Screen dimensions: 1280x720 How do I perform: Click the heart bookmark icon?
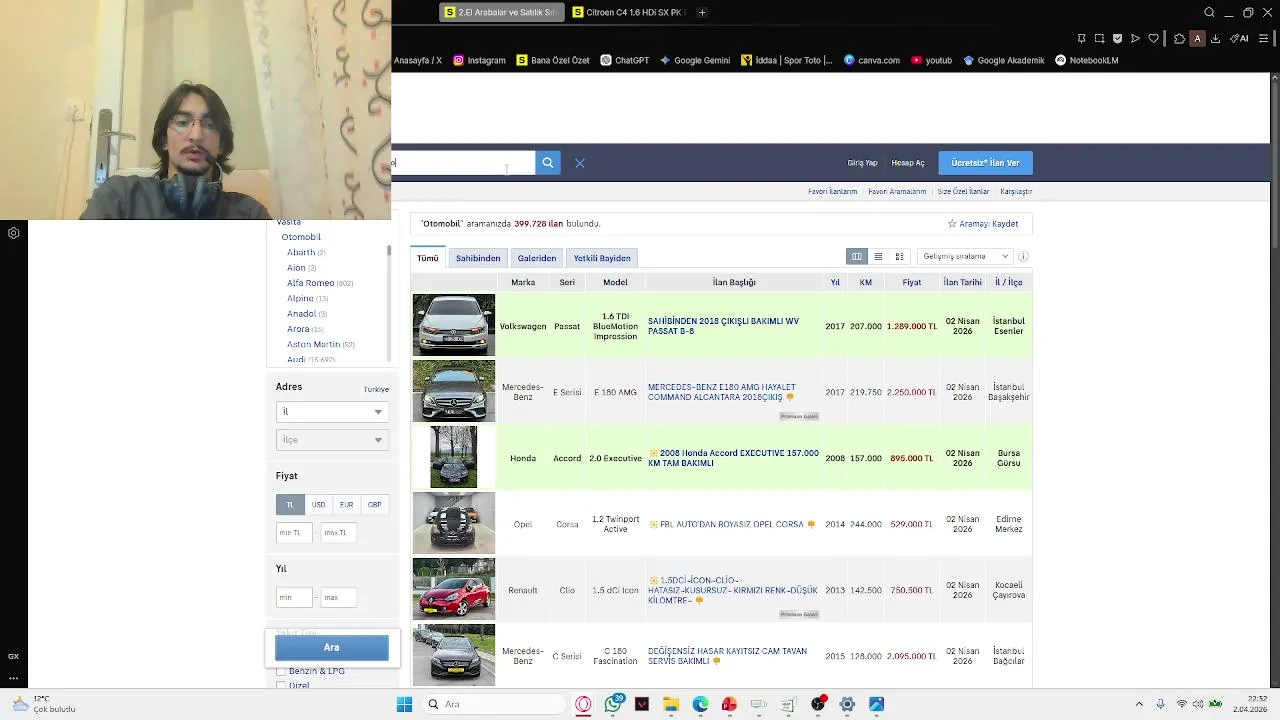pyautogui.click(x=1153, y=39)
